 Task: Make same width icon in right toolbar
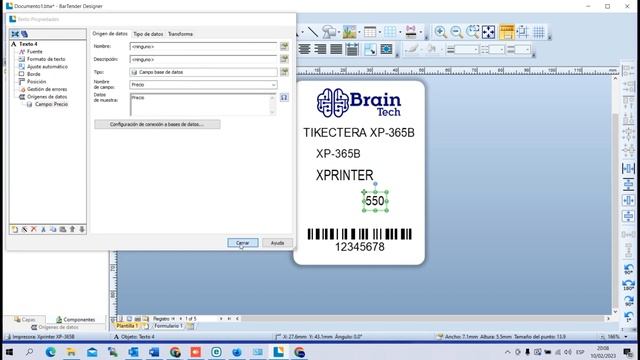629,168
